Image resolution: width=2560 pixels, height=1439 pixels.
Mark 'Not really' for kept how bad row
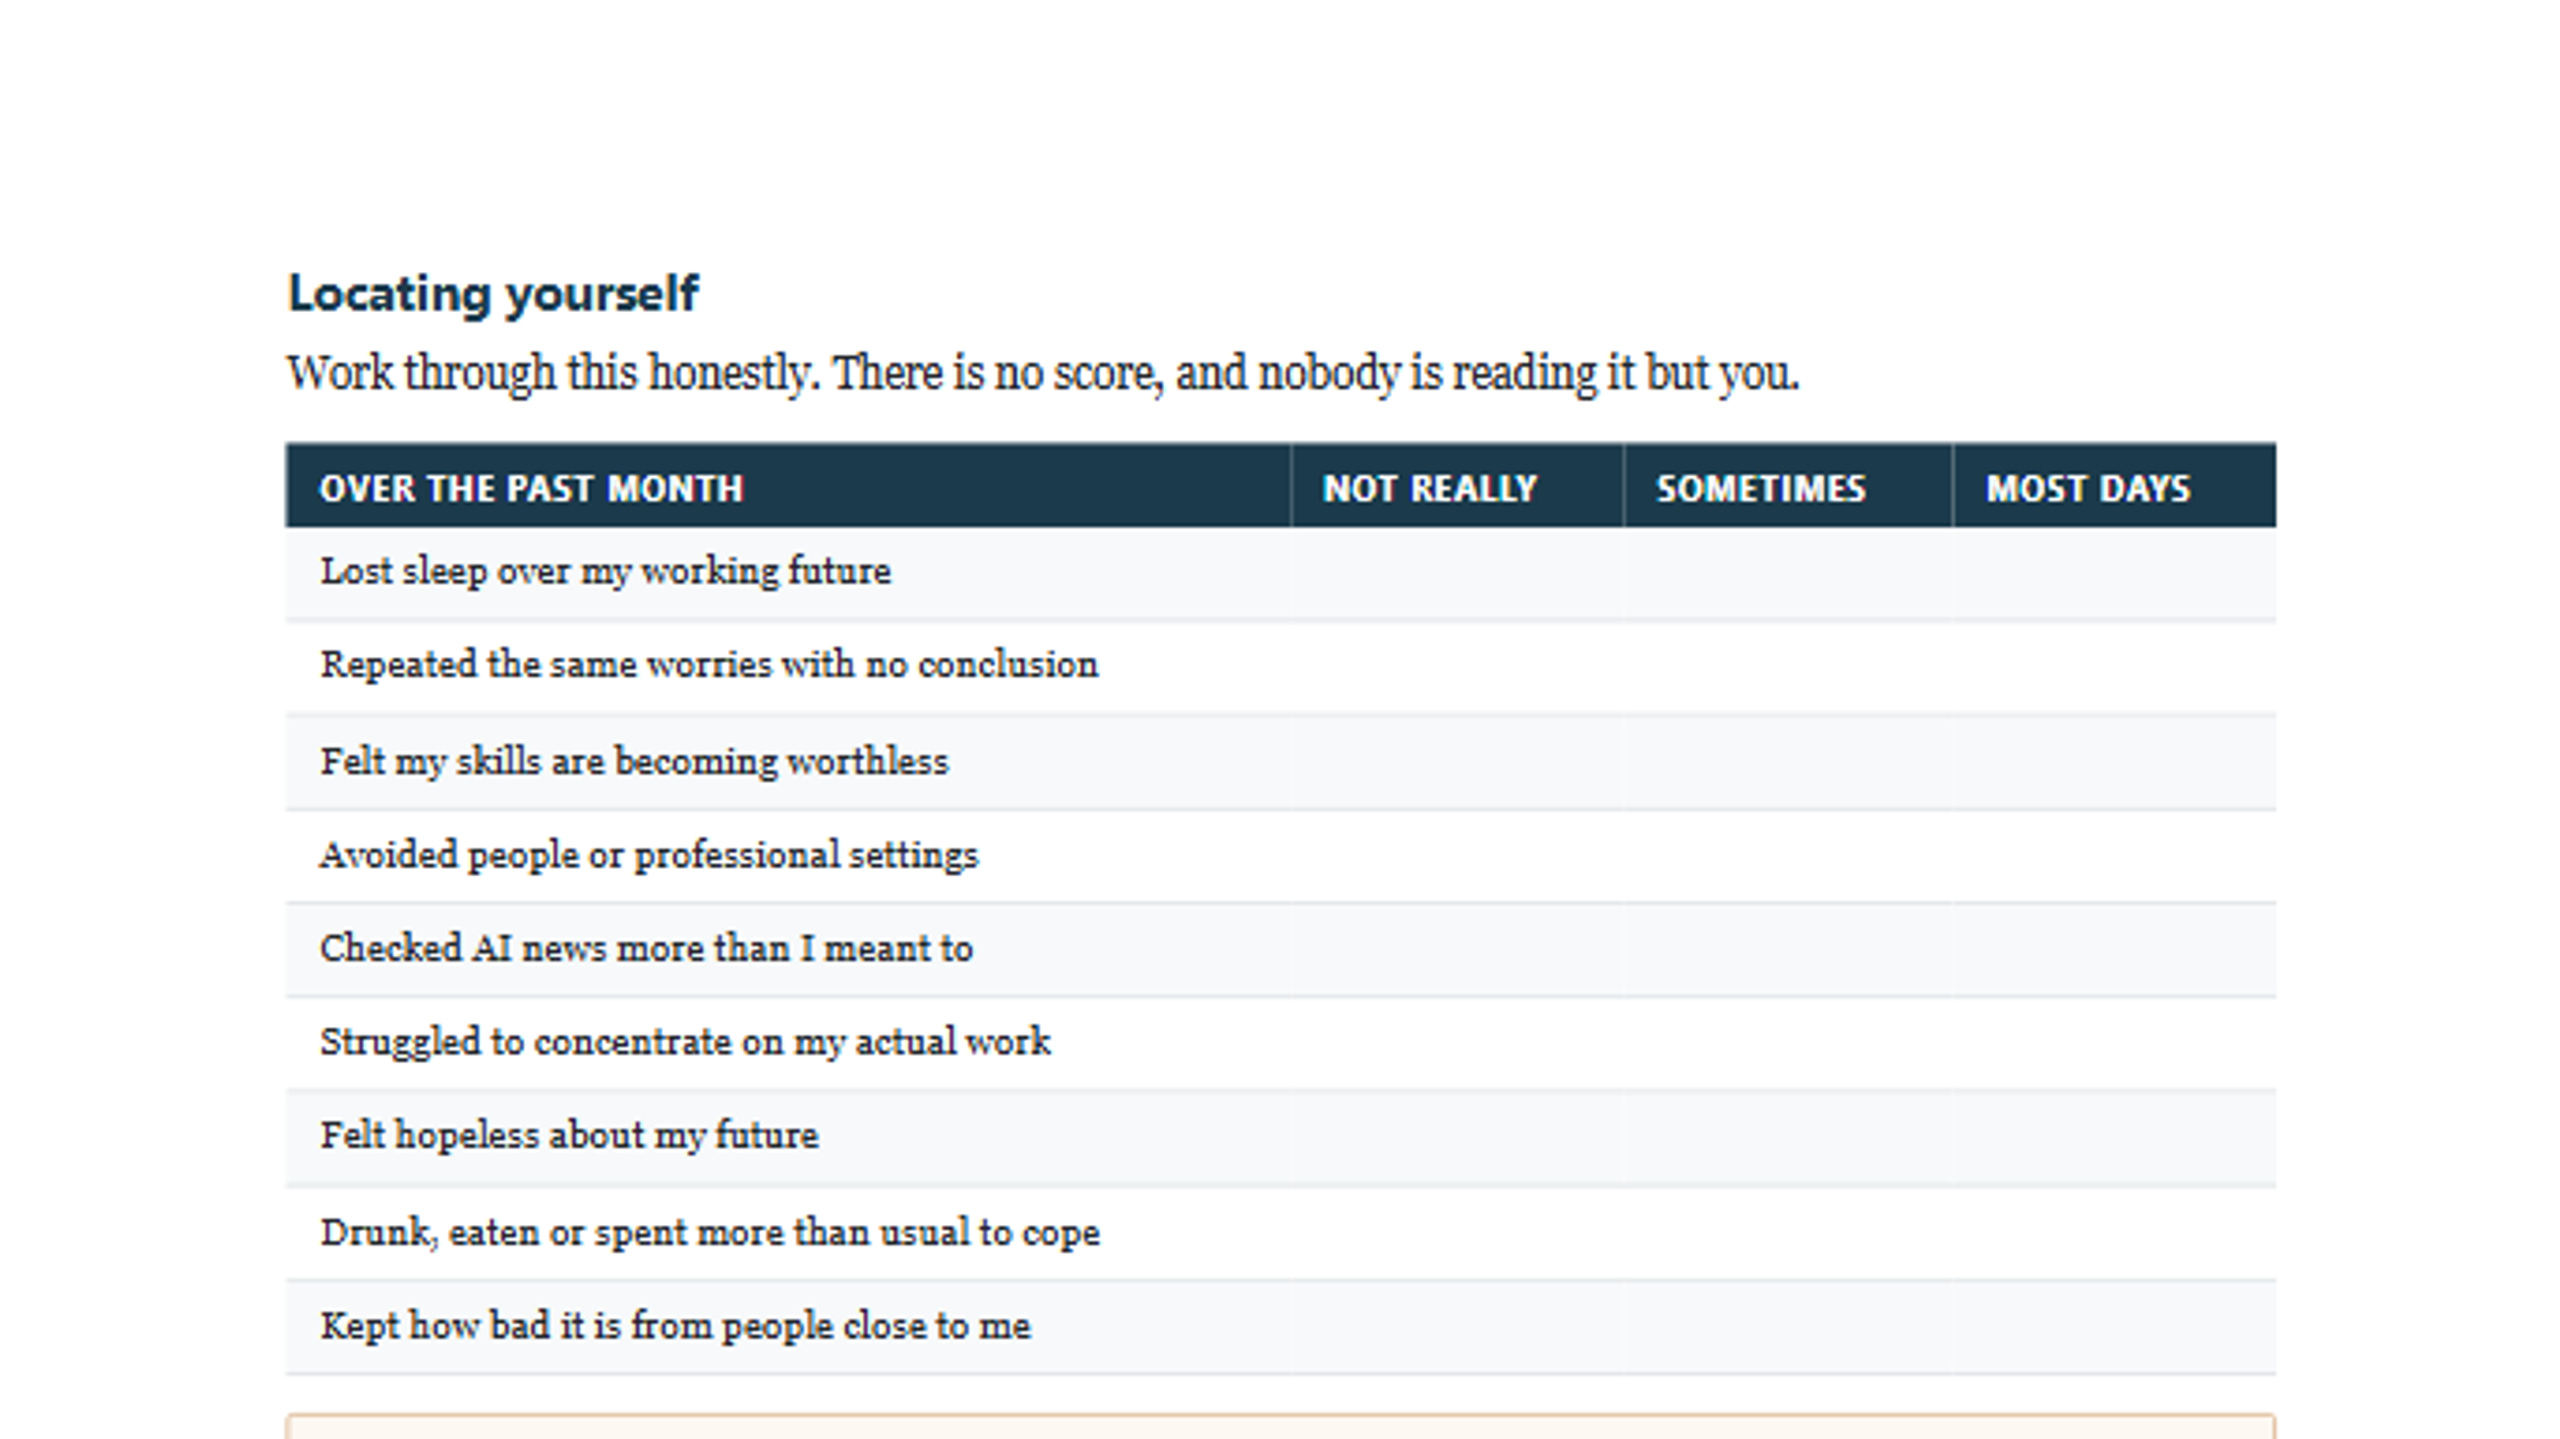tap(1457, 1327)
